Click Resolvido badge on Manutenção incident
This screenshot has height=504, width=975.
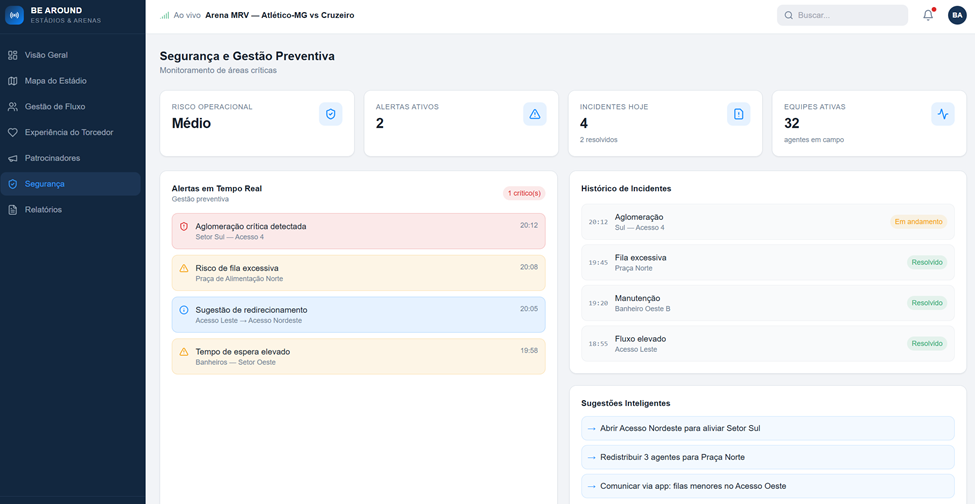pyautogui.click(x=927, y=303)
